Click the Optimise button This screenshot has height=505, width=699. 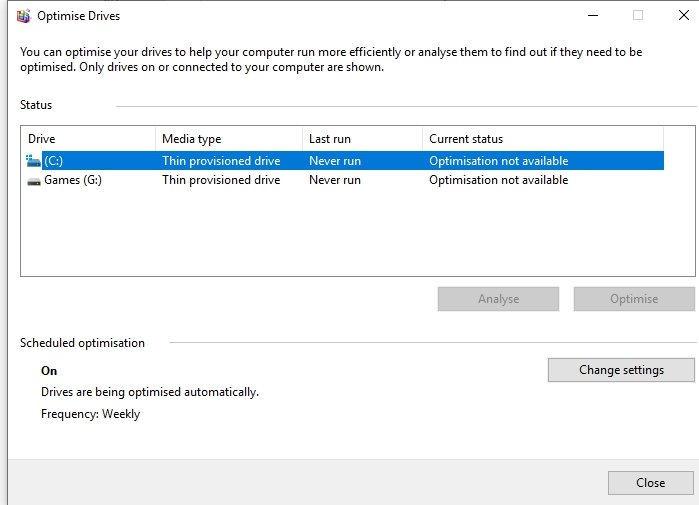pos(634,299)
